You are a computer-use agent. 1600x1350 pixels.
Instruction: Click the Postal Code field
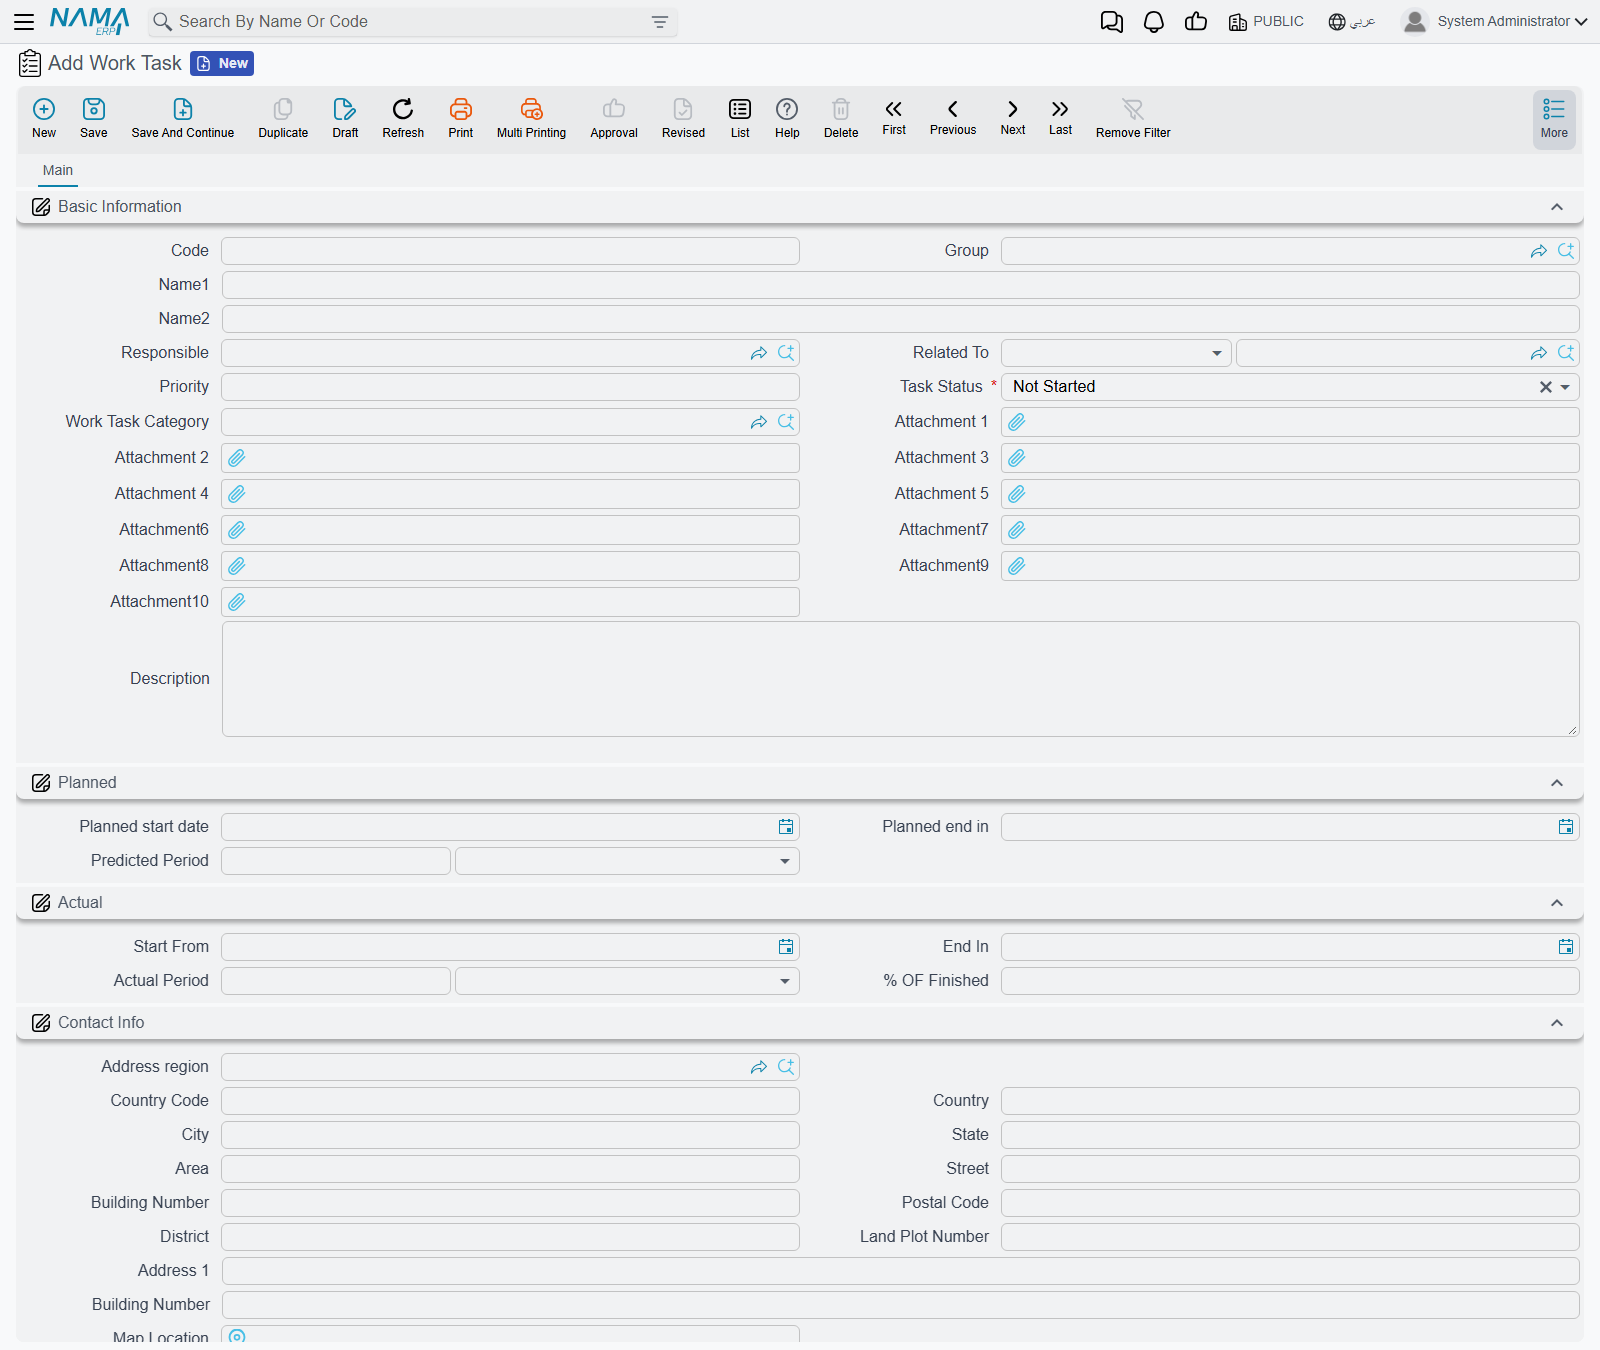coord(1290,1203)
